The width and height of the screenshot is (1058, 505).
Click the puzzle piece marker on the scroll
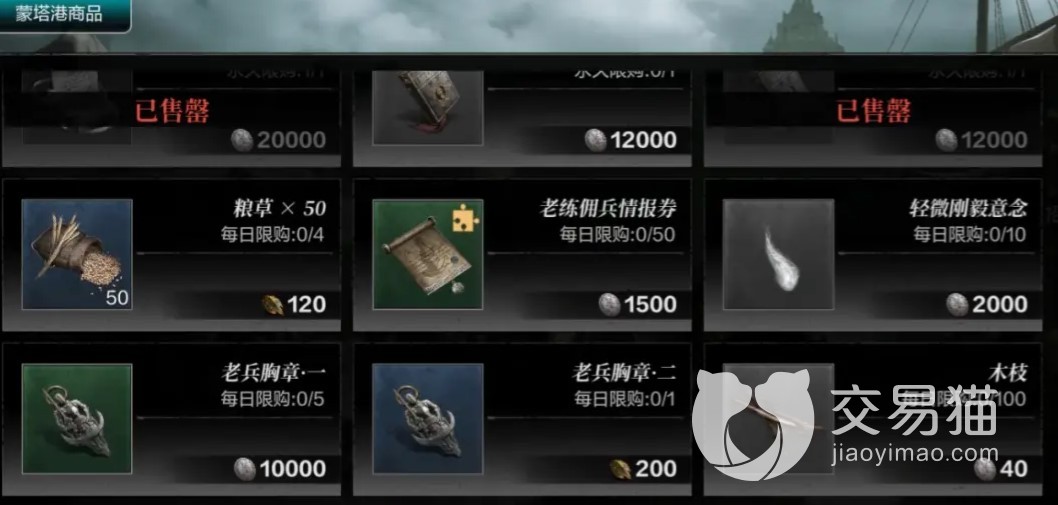(466, 217)
